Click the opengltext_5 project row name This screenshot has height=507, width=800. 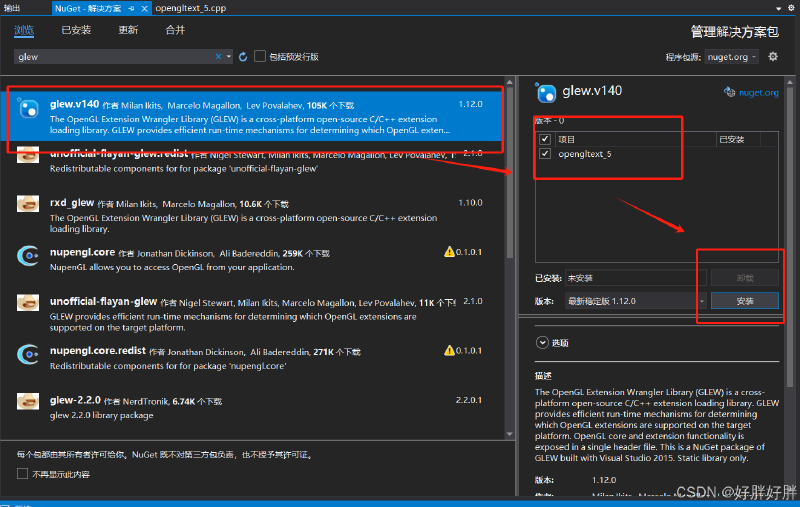pyautogui.click(x=585, y=154)
